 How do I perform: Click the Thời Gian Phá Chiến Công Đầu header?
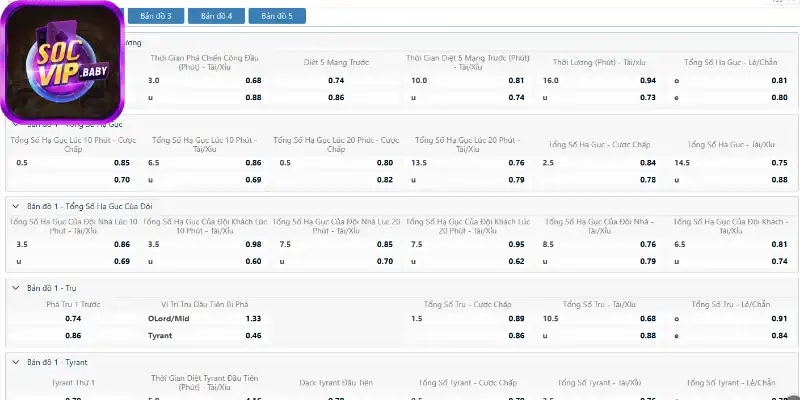tap(205, 62)
